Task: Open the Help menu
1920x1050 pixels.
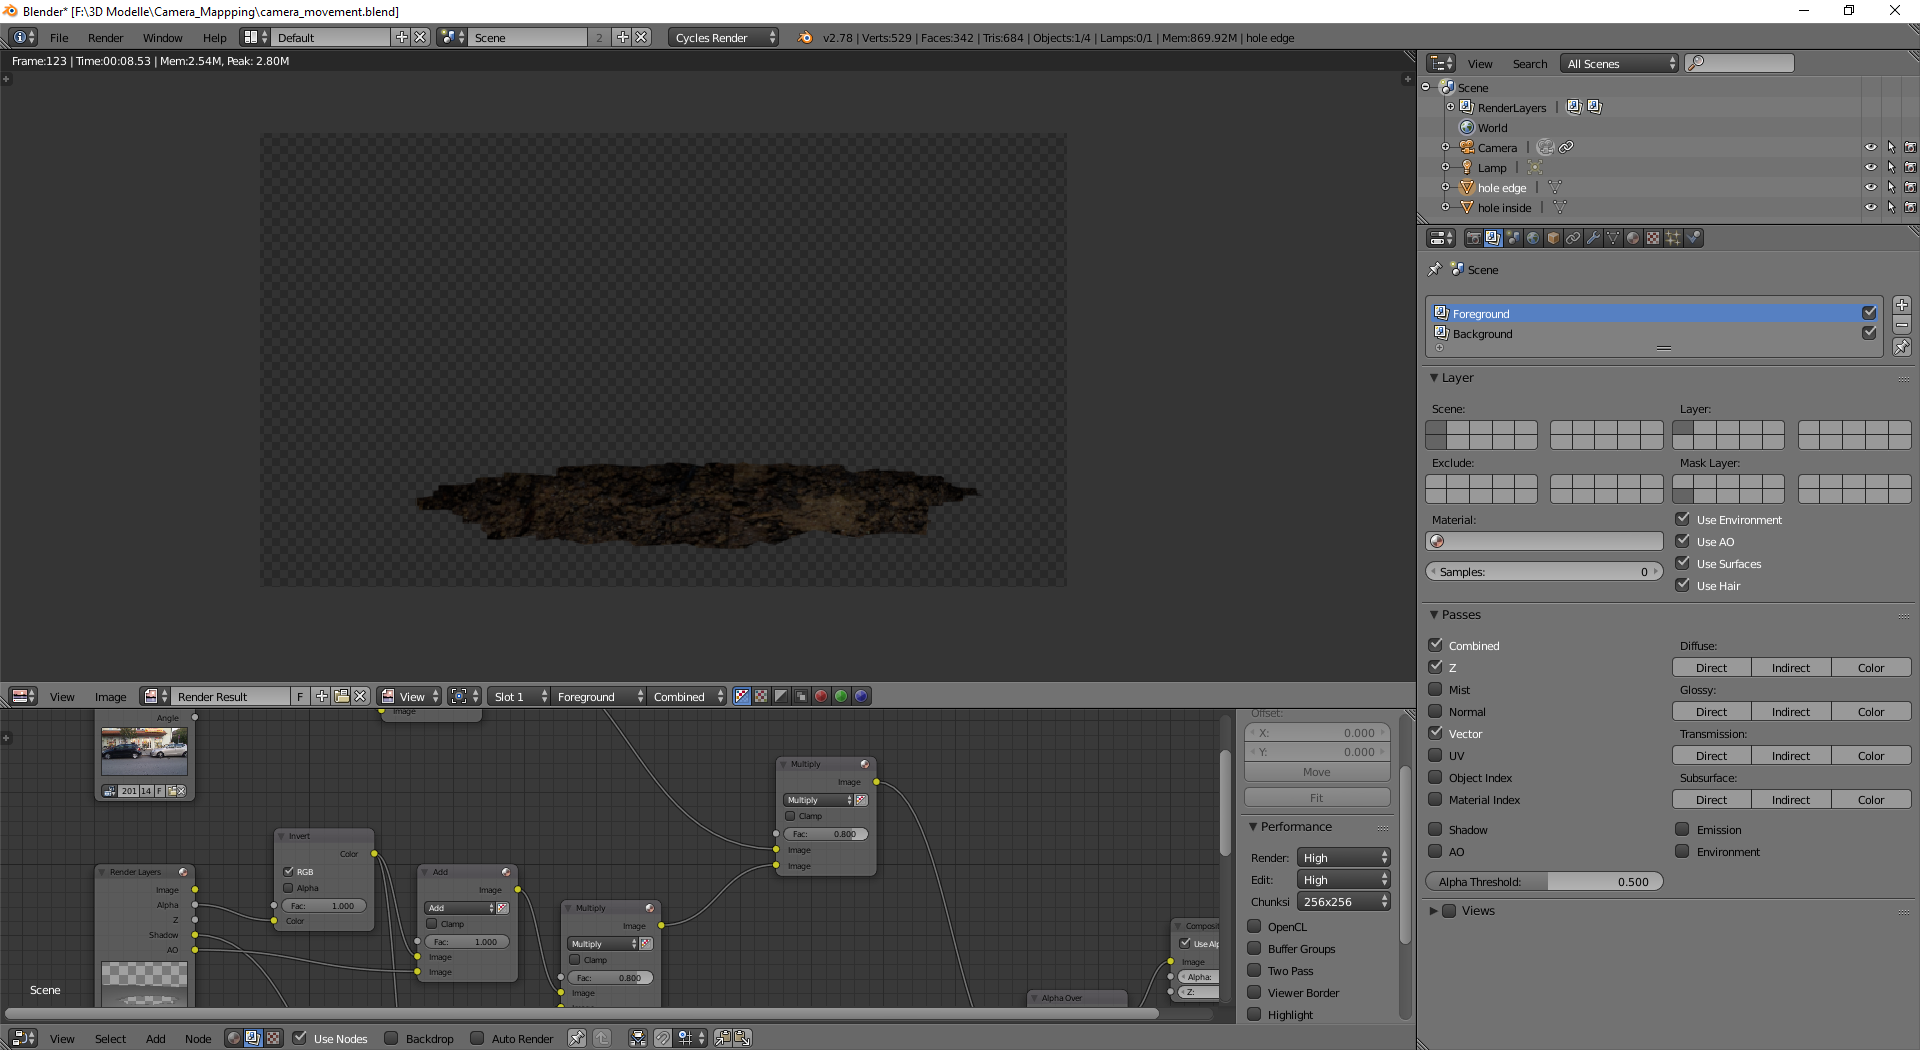Action: point(214,37)
